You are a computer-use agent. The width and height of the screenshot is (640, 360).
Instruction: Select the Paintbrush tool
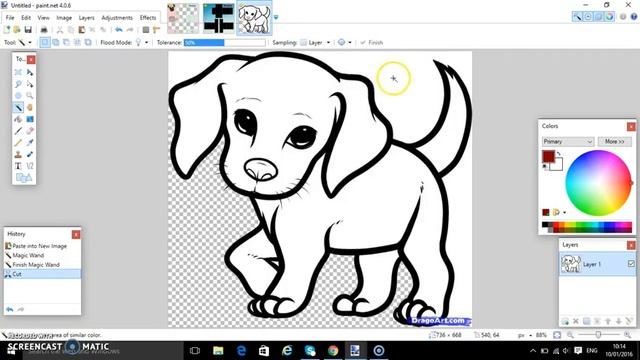[x=18, y=131]
